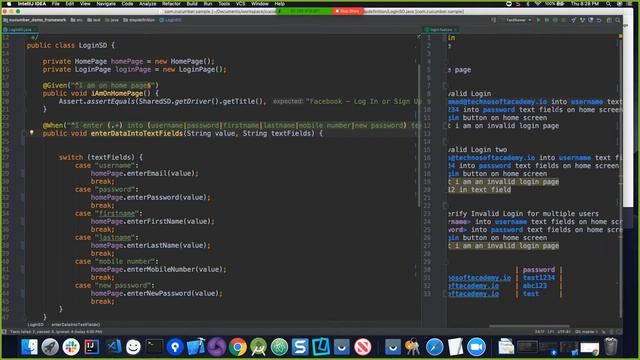Open Trash in the Dock
640x360 pixels.
click(611, 347)
